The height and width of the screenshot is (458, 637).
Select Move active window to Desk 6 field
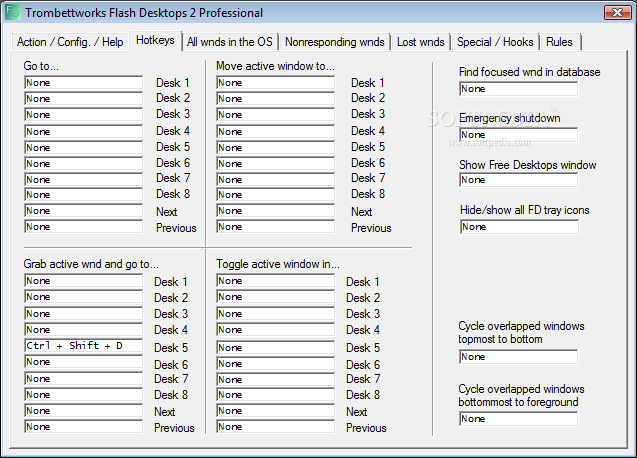tap(276, 163)
